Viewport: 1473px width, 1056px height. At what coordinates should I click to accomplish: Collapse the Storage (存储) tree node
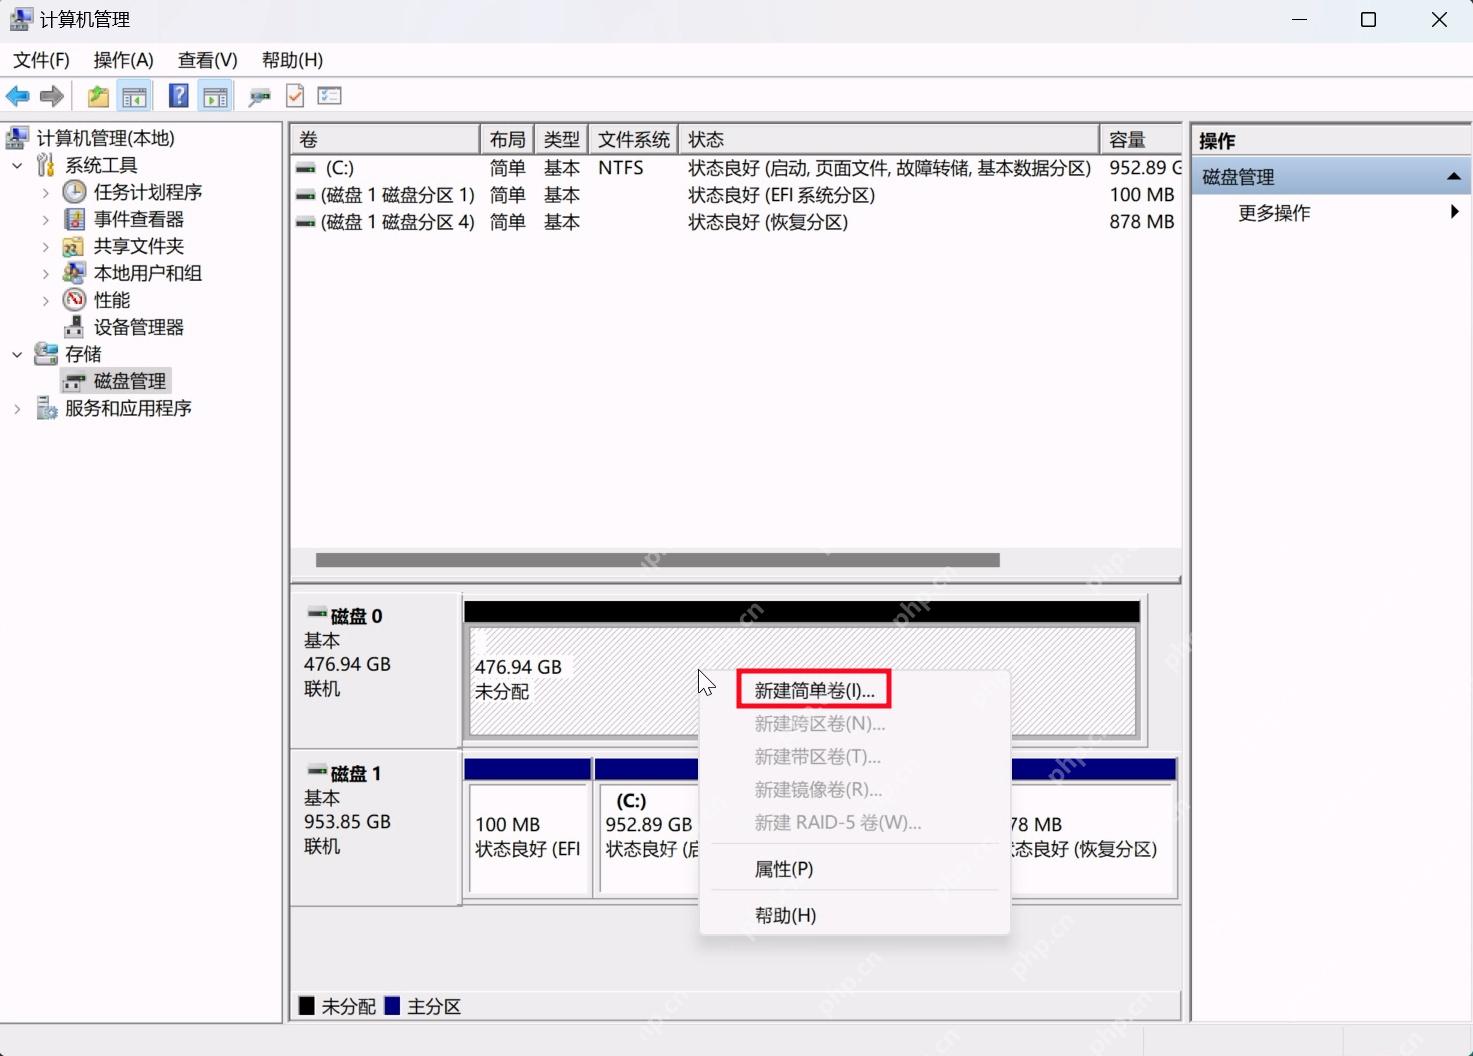[x=17, y=354]
